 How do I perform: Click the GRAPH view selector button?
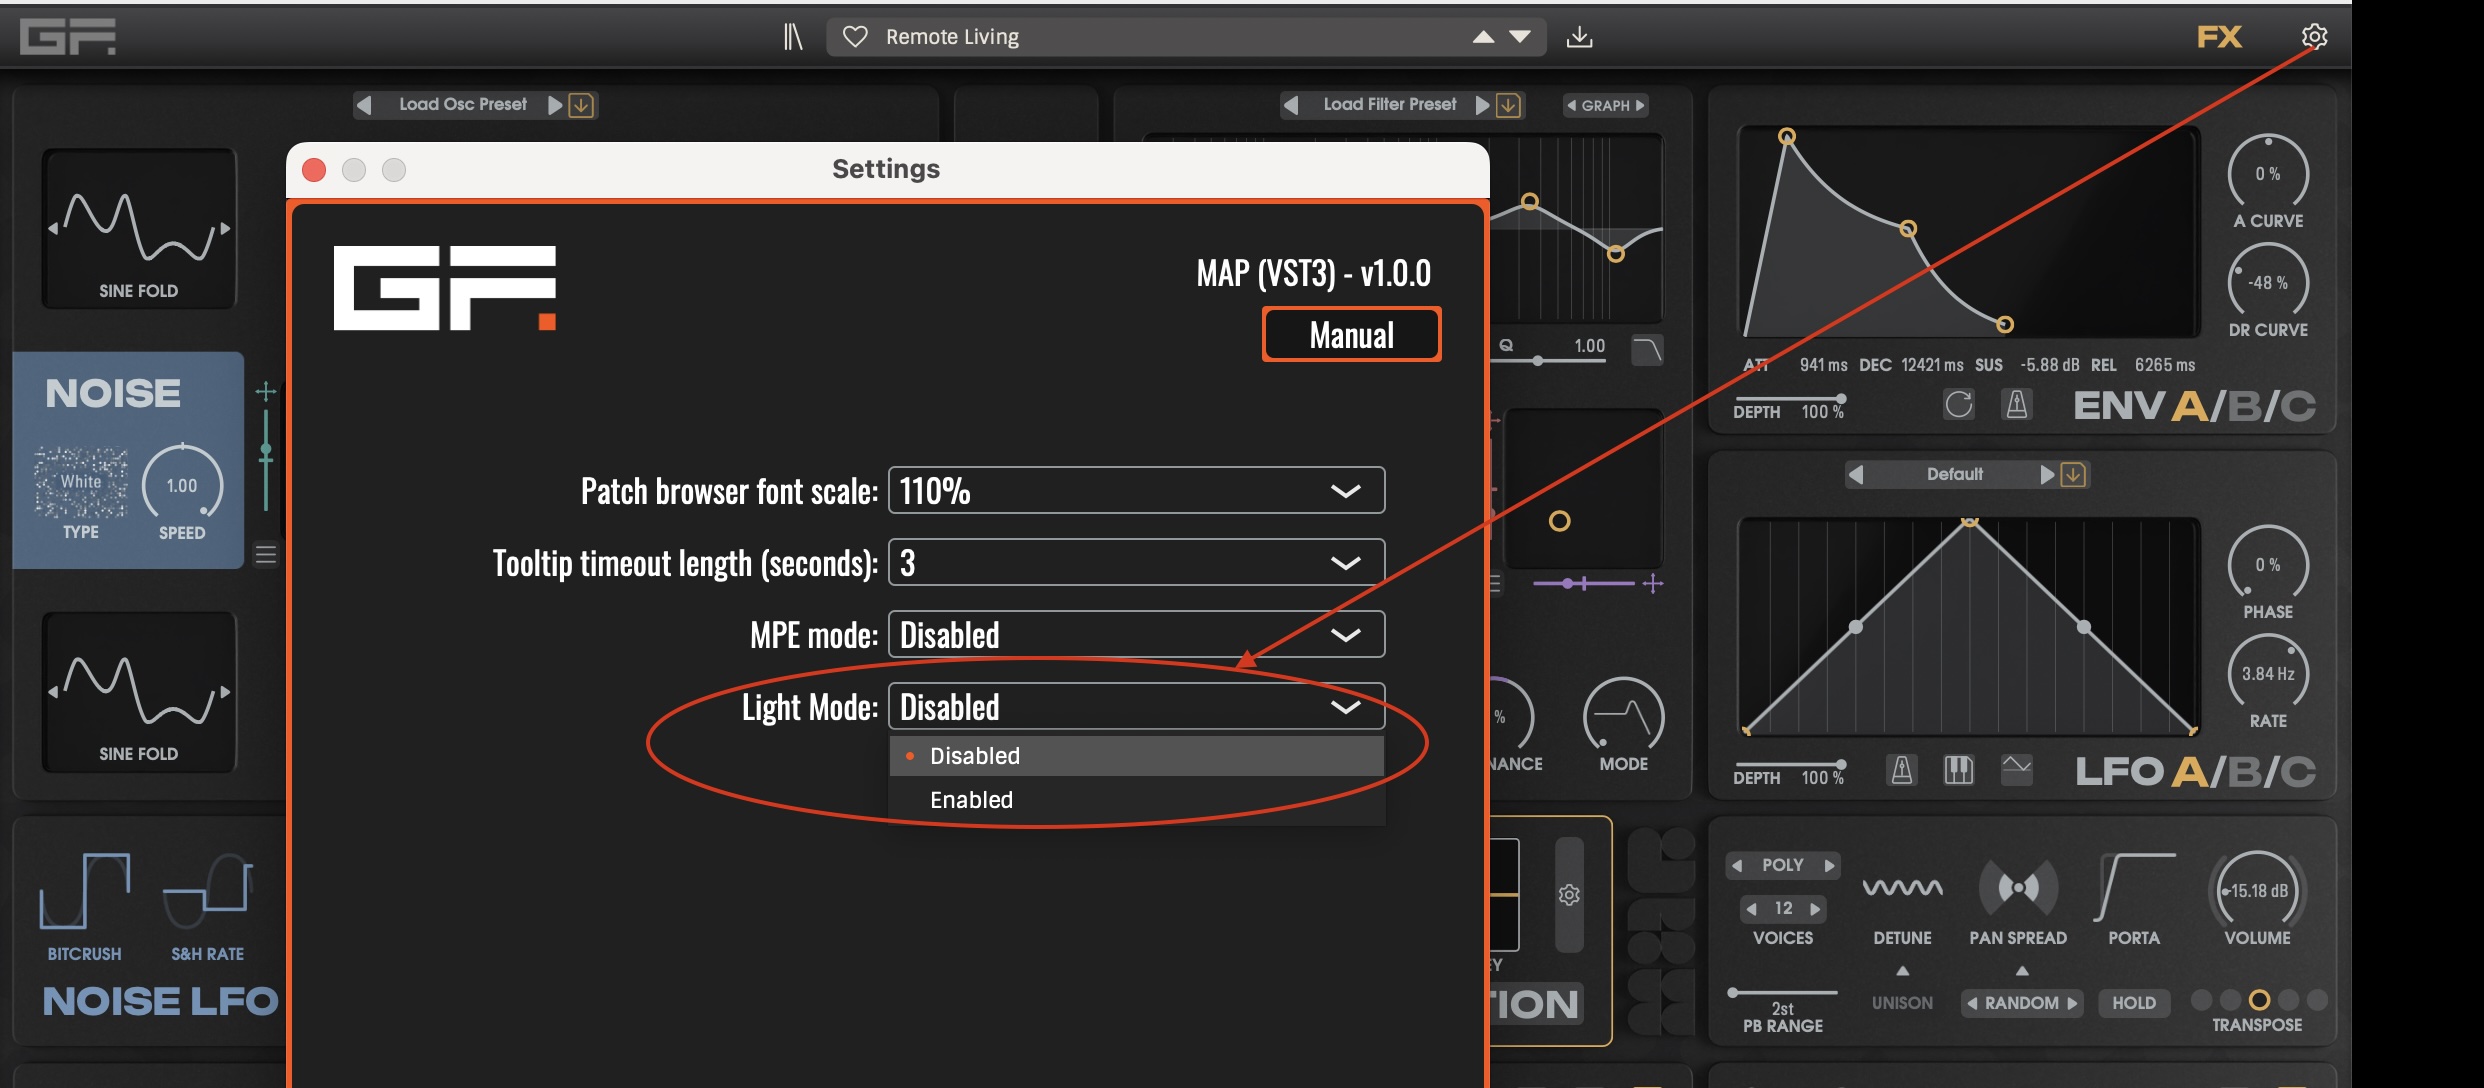point(1605,105)
